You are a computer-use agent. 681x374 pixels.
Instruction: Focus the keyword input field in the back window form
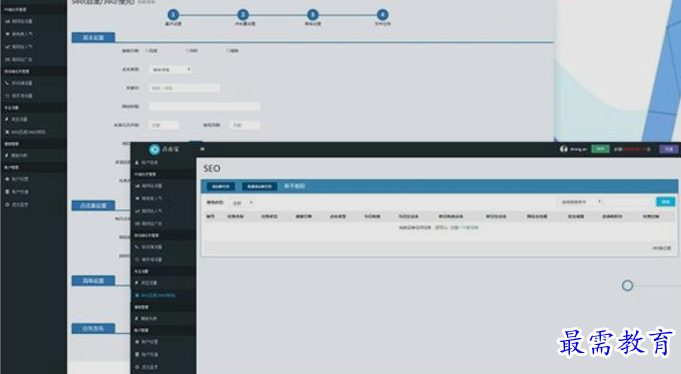[185, 88]
